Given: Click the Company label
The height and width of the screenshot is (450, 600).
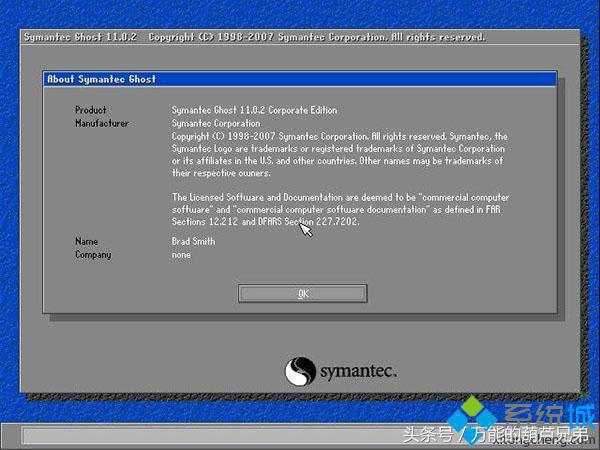Looking at the screenshot, I should [93, 255].
